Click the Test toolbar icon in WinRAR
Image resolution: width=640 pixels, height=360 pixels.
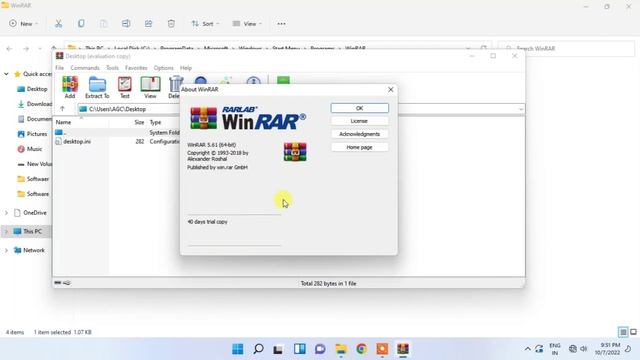[124, 87]
